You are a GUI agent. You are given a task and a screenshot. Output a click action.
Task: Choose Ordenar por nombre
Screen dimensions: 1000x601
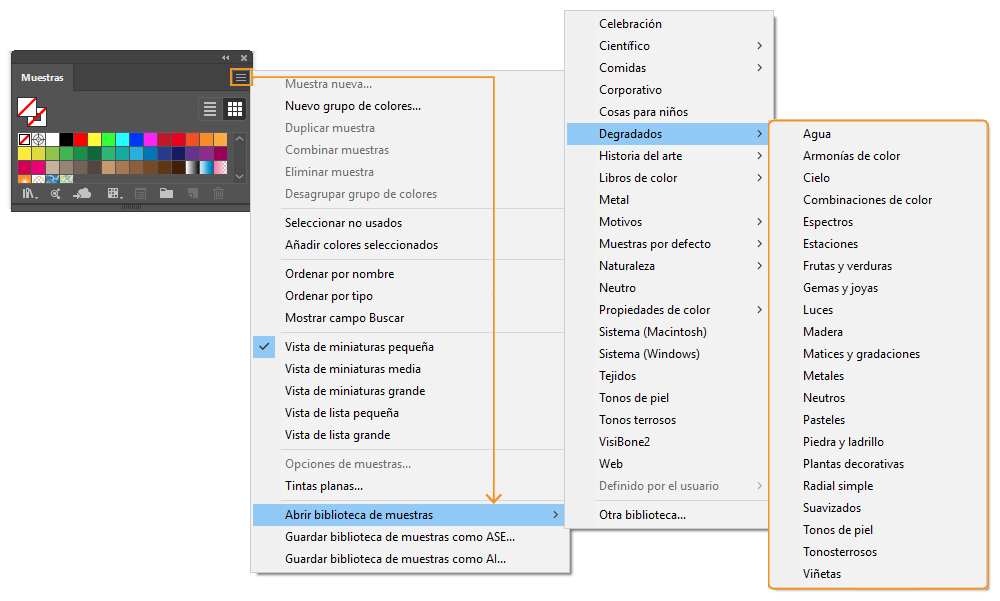(339, 274)
